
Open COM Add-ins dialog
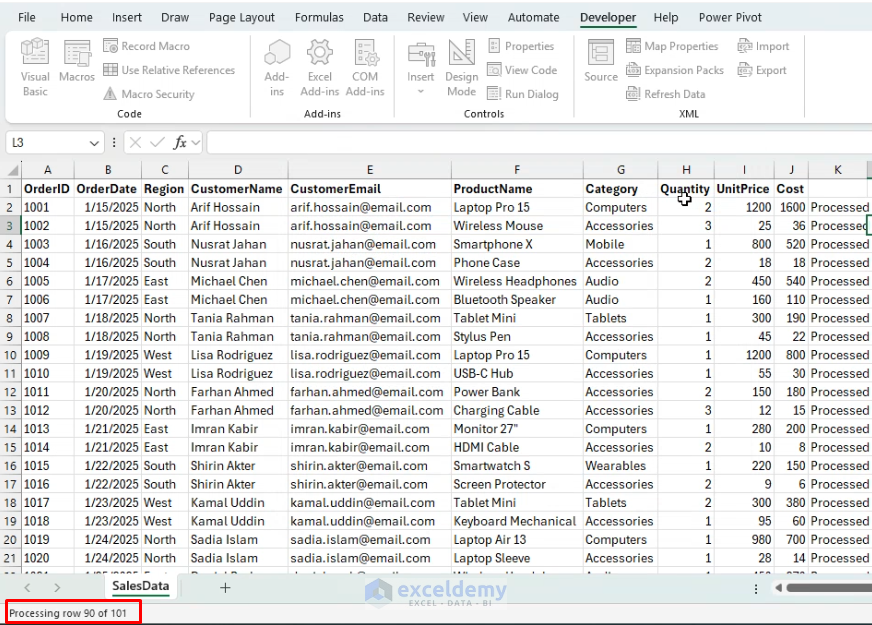[x=365, y=67]
